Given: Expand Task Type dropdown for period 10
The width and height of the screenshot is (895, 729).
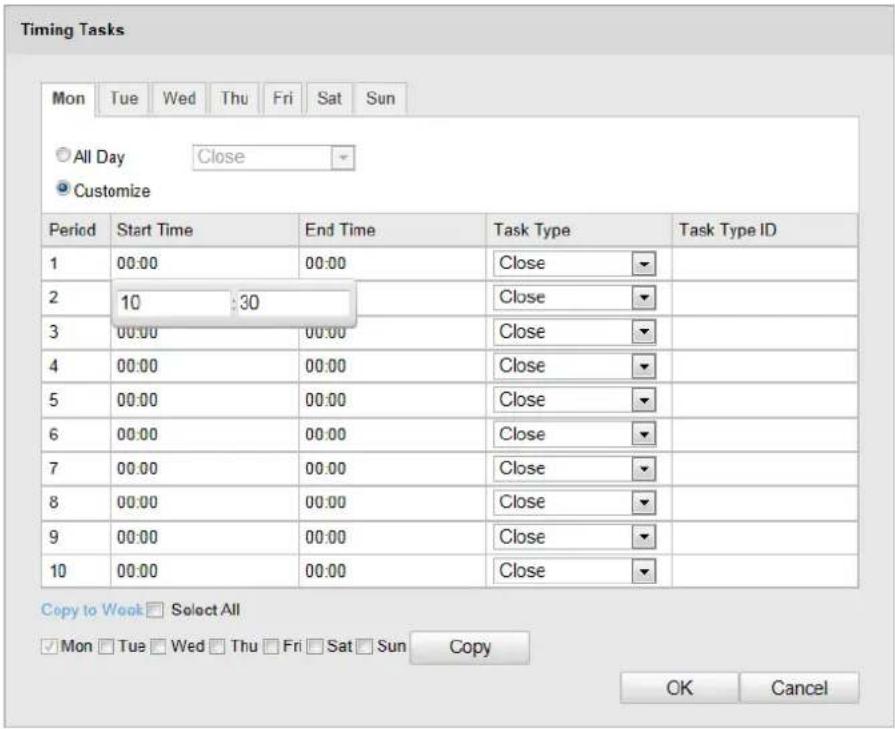Looking at the screenshot, I should (x=574, y=571).
